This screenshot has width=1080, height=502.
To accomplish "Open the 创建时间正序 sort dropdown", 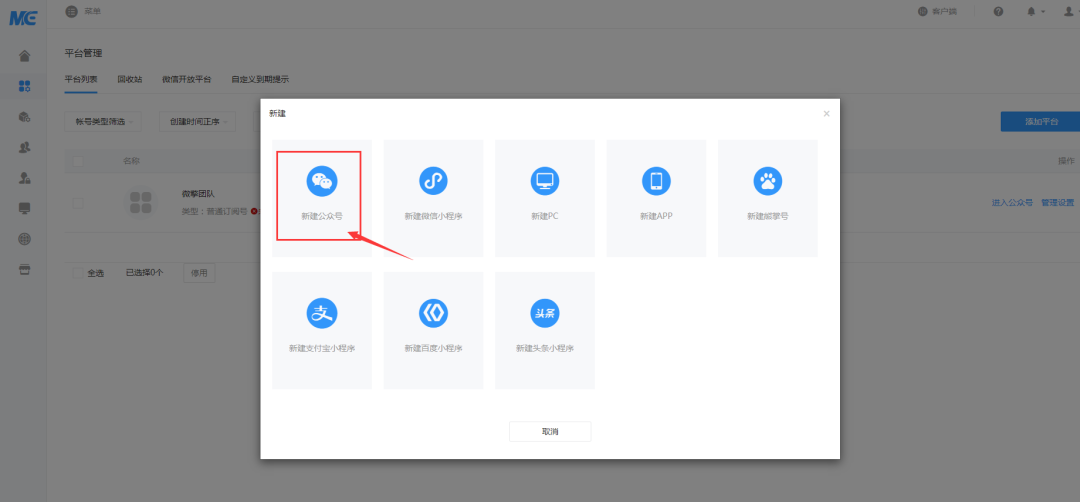I will [196, 122].
